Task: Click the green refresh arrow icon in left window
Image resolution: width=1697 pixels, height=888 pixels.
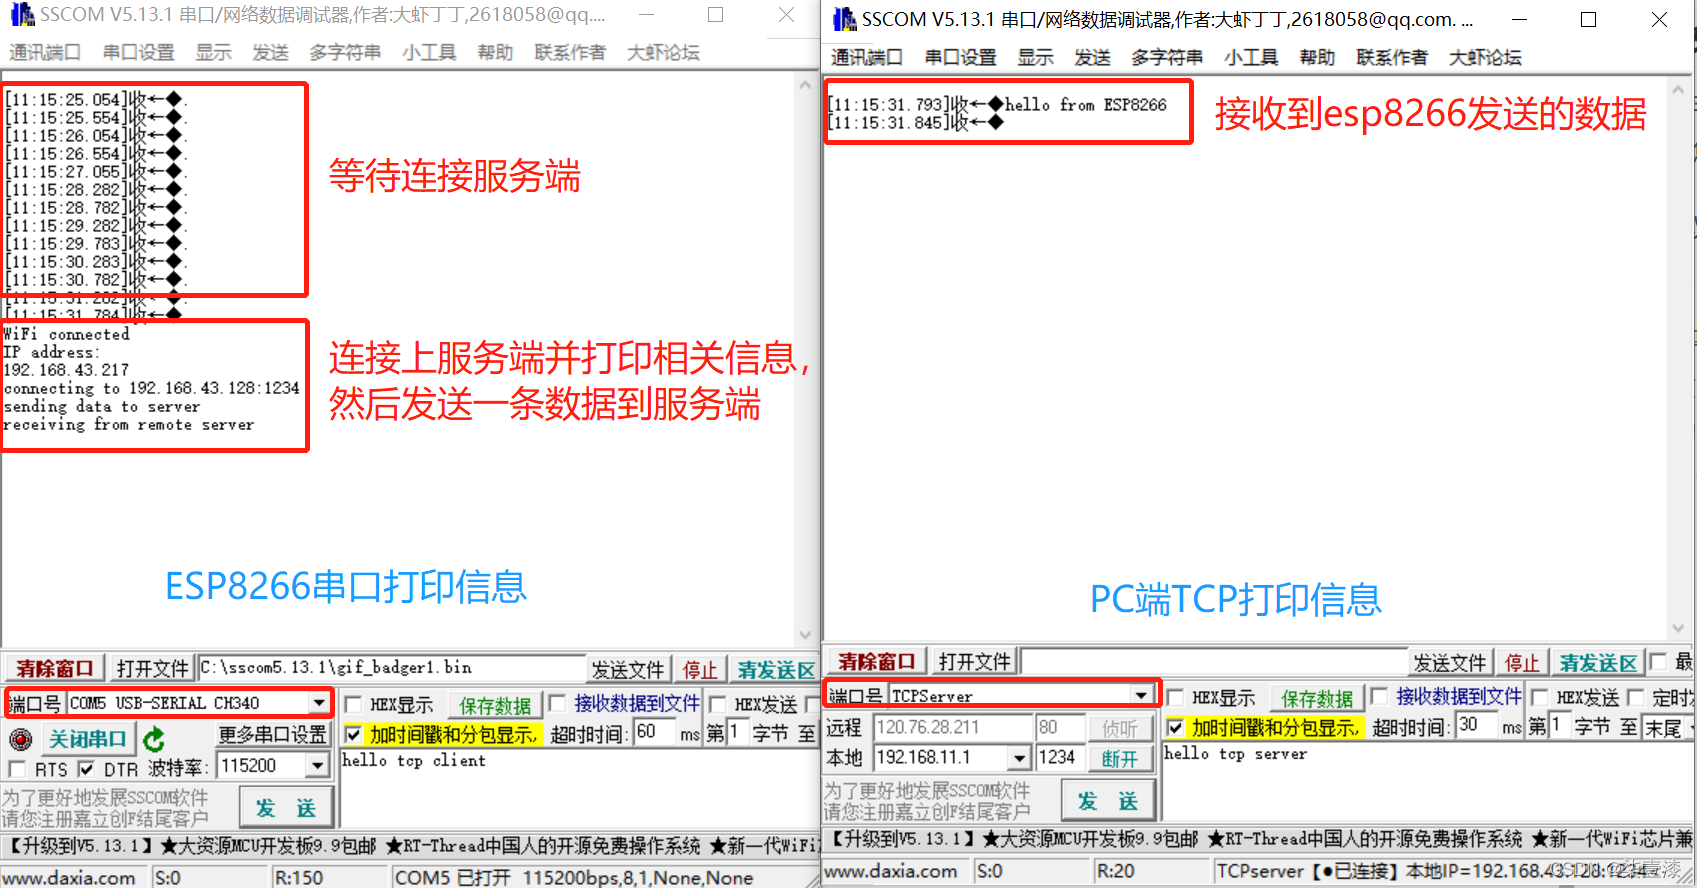Action: pyautogui.click(x=154, y=740)
